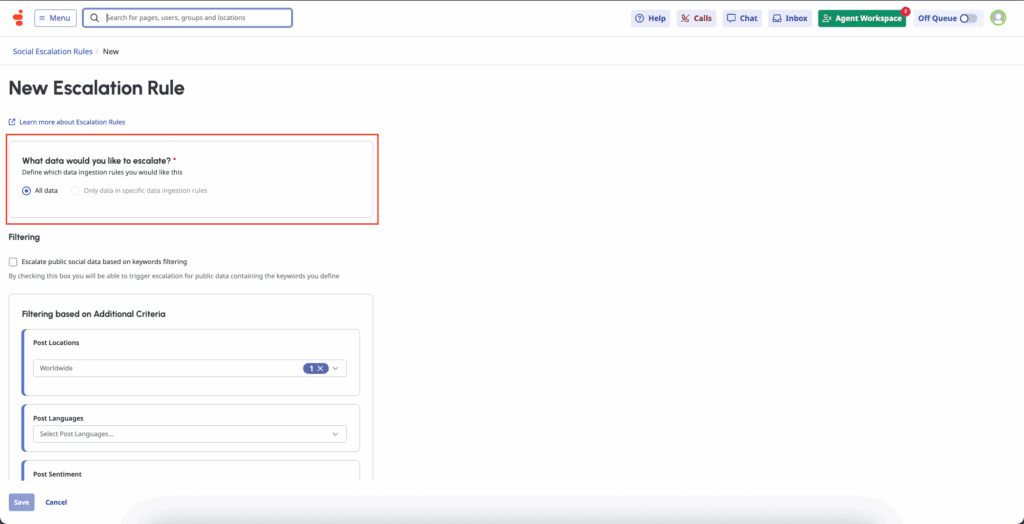Viewport: 1024px width, 524px height.
Task: Remove the Worldwide location selection badge
Action: tap(320, 368)
